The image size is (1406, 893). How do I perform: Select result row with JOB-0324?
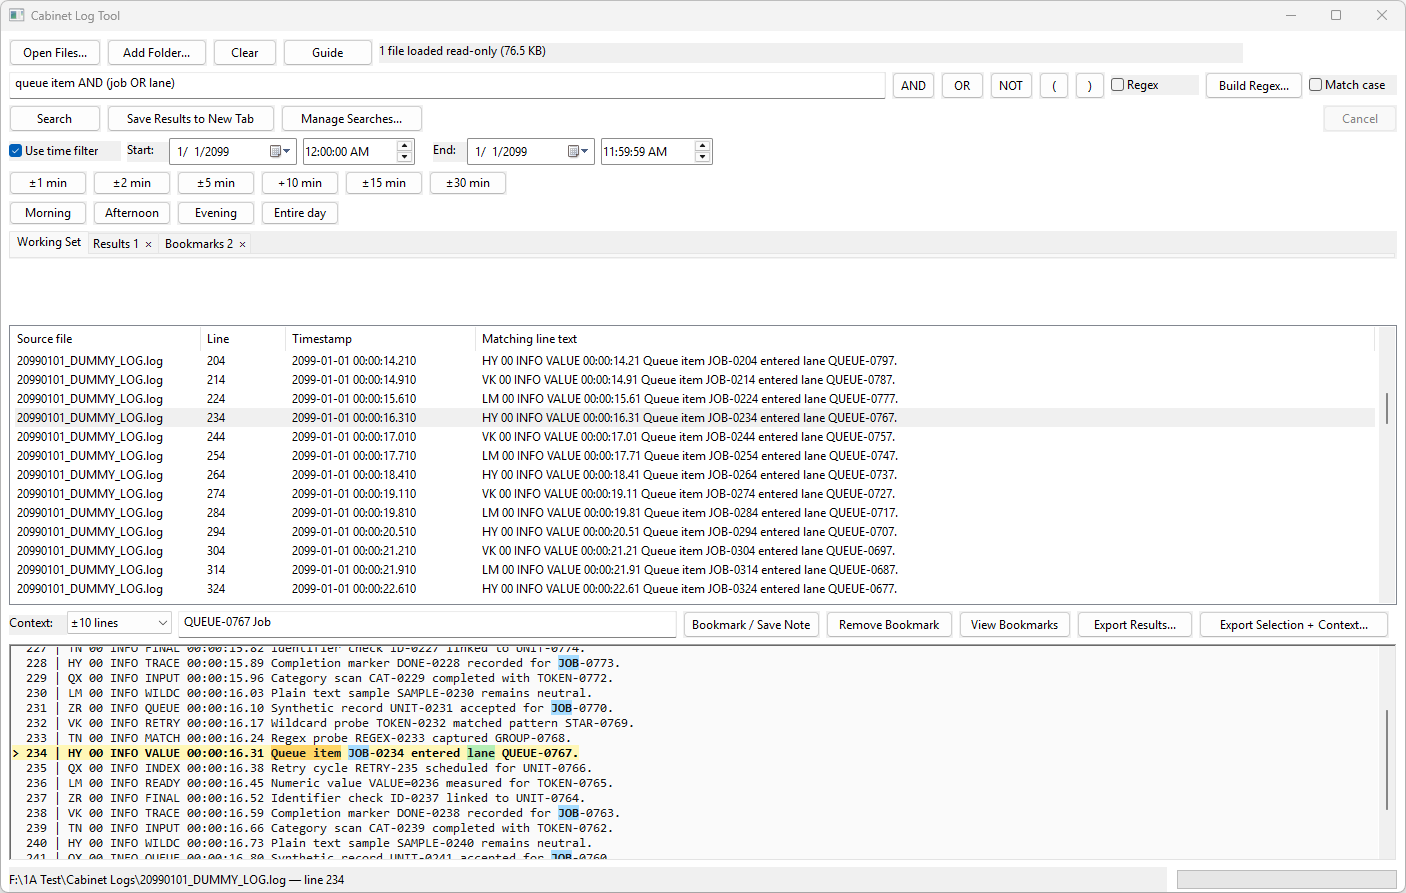click(x=693, y=589)
